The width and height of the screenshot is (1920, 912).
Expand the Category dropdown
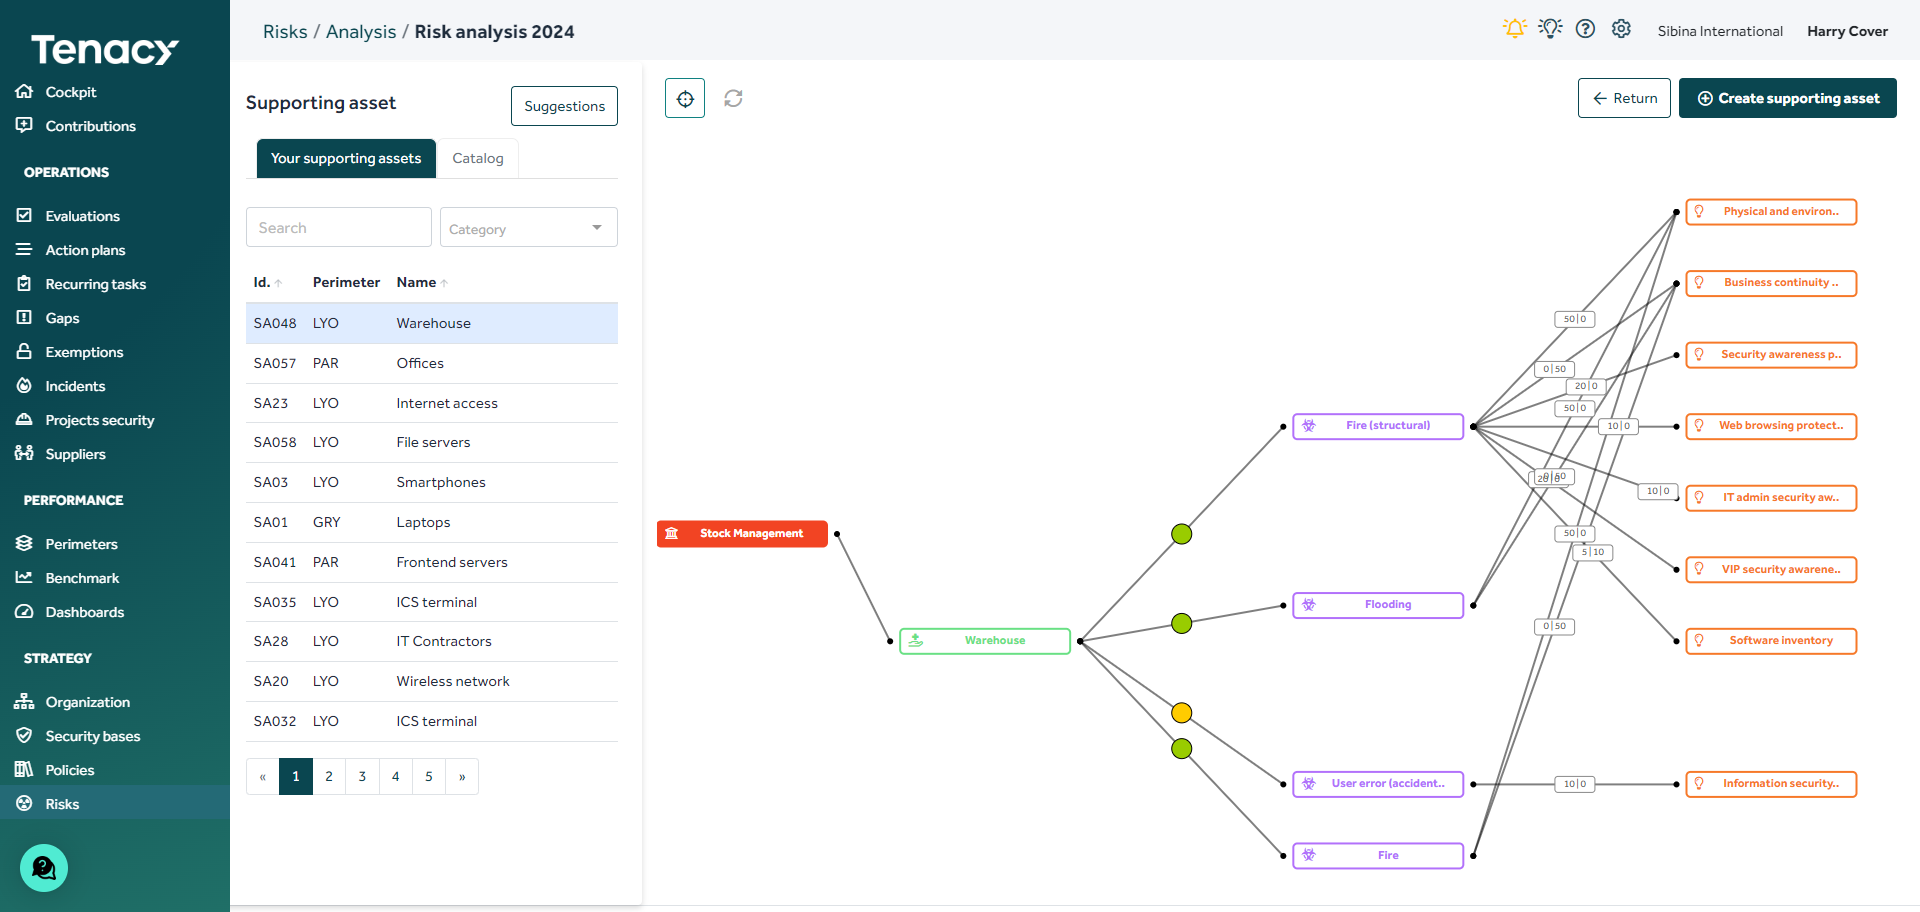tap(528, 228)
